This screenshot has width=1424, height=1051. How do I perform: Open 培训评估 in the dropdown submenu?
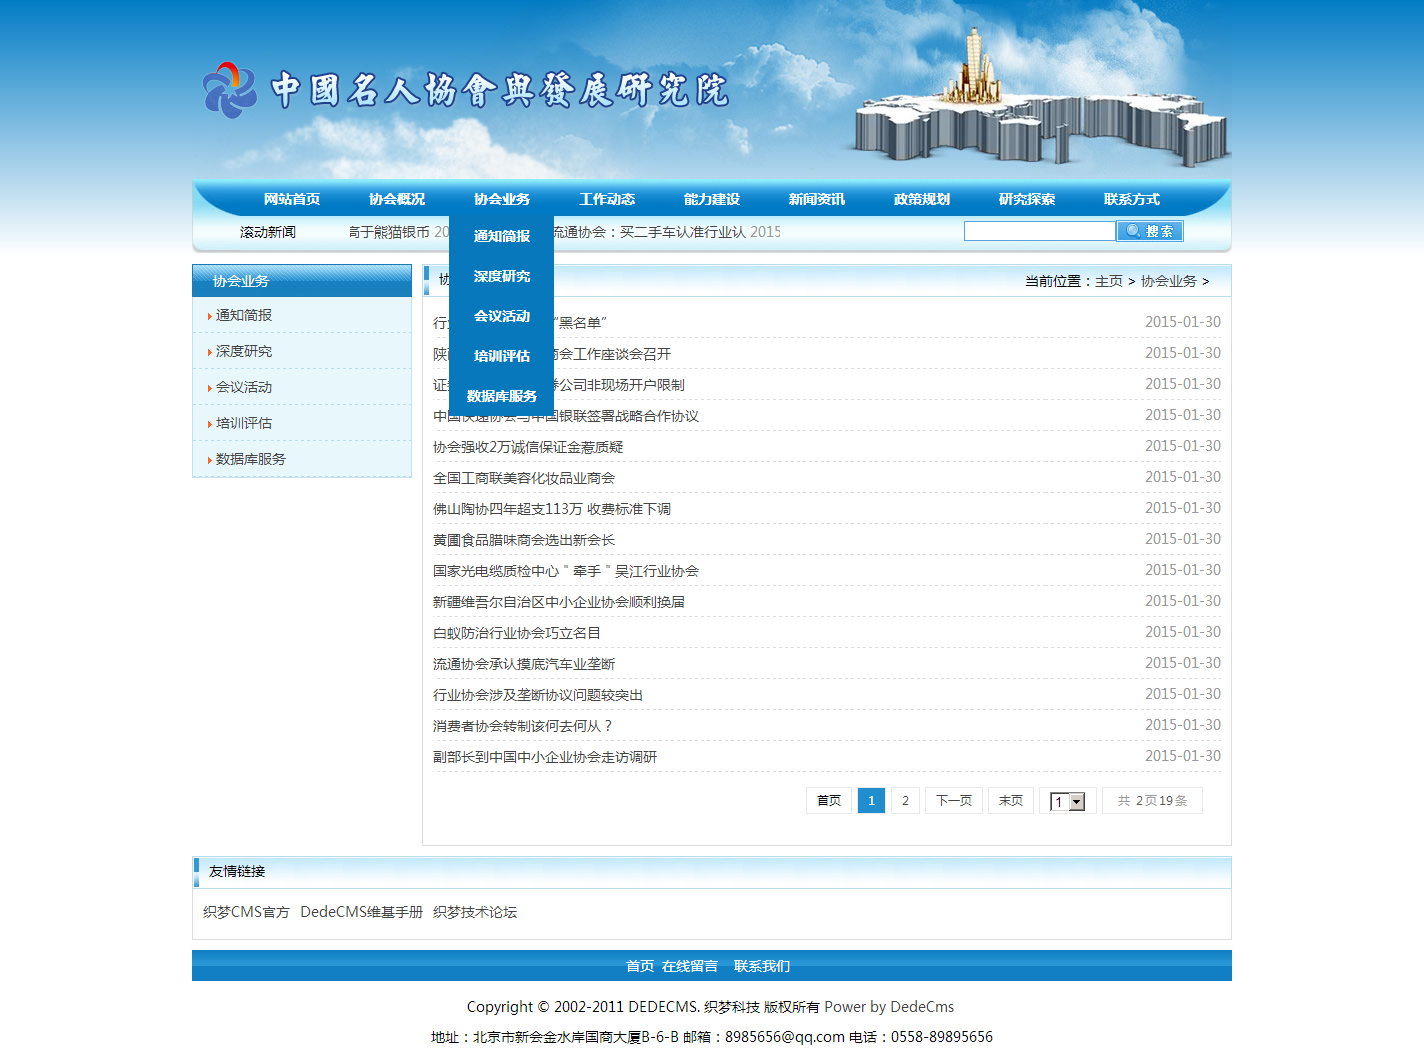(501, 356)
